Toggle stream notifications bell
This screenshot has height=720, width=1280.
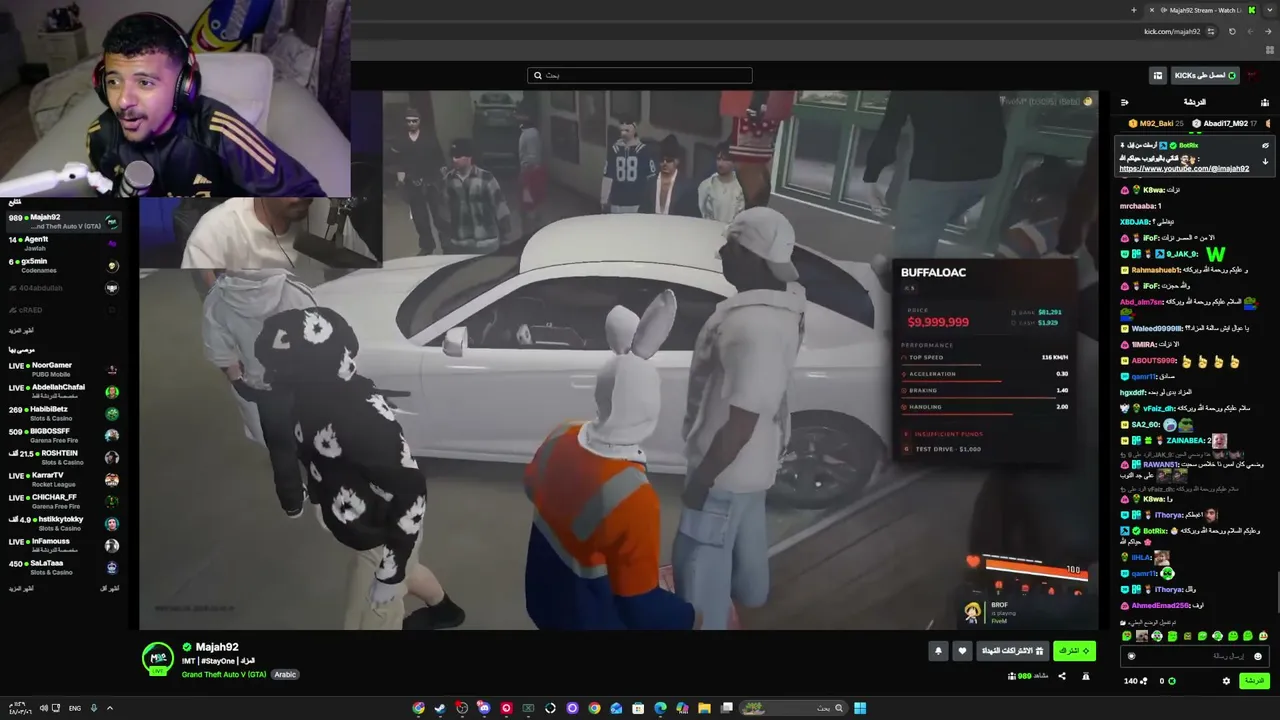pyautogui.click(x=938, y=651)
